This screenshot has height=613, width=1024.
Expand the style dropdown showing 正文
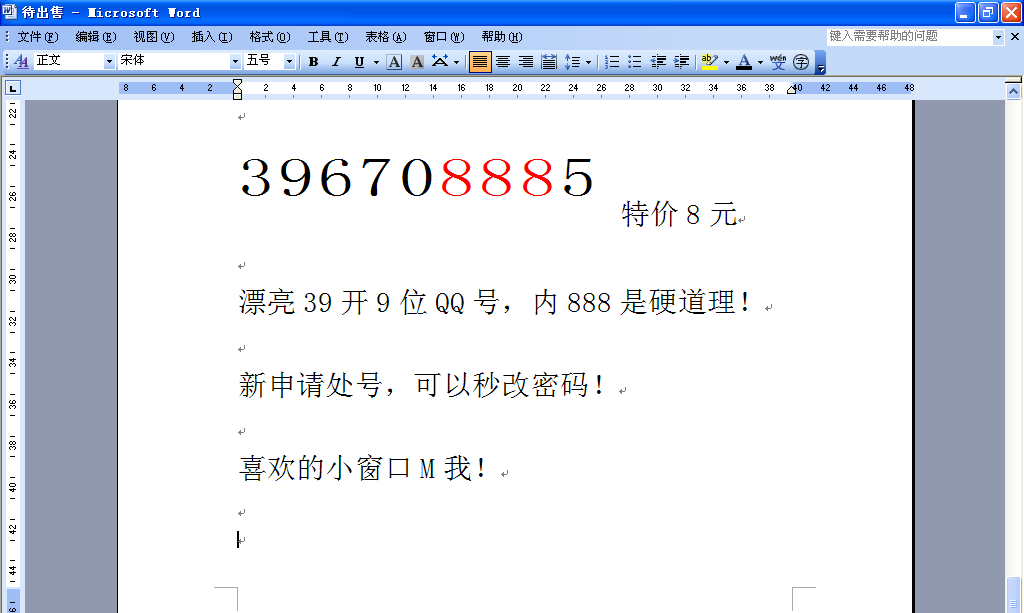click(x=109, y=61)
